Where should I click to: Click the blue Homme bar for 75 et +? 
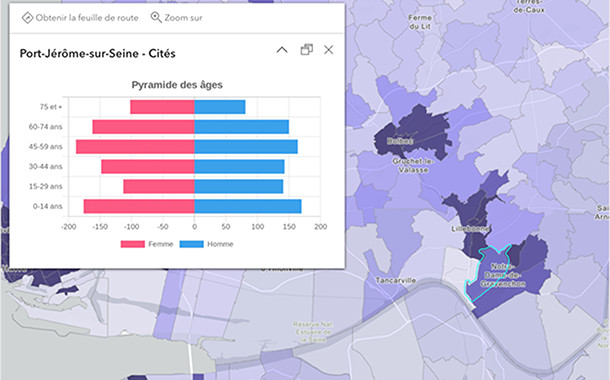(x=220, y=107)
